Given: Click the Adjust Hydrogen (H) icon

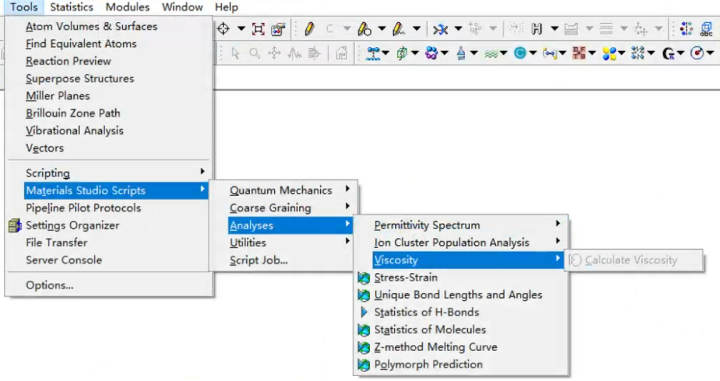Looking at the screenshot, I should coord(536,29).
